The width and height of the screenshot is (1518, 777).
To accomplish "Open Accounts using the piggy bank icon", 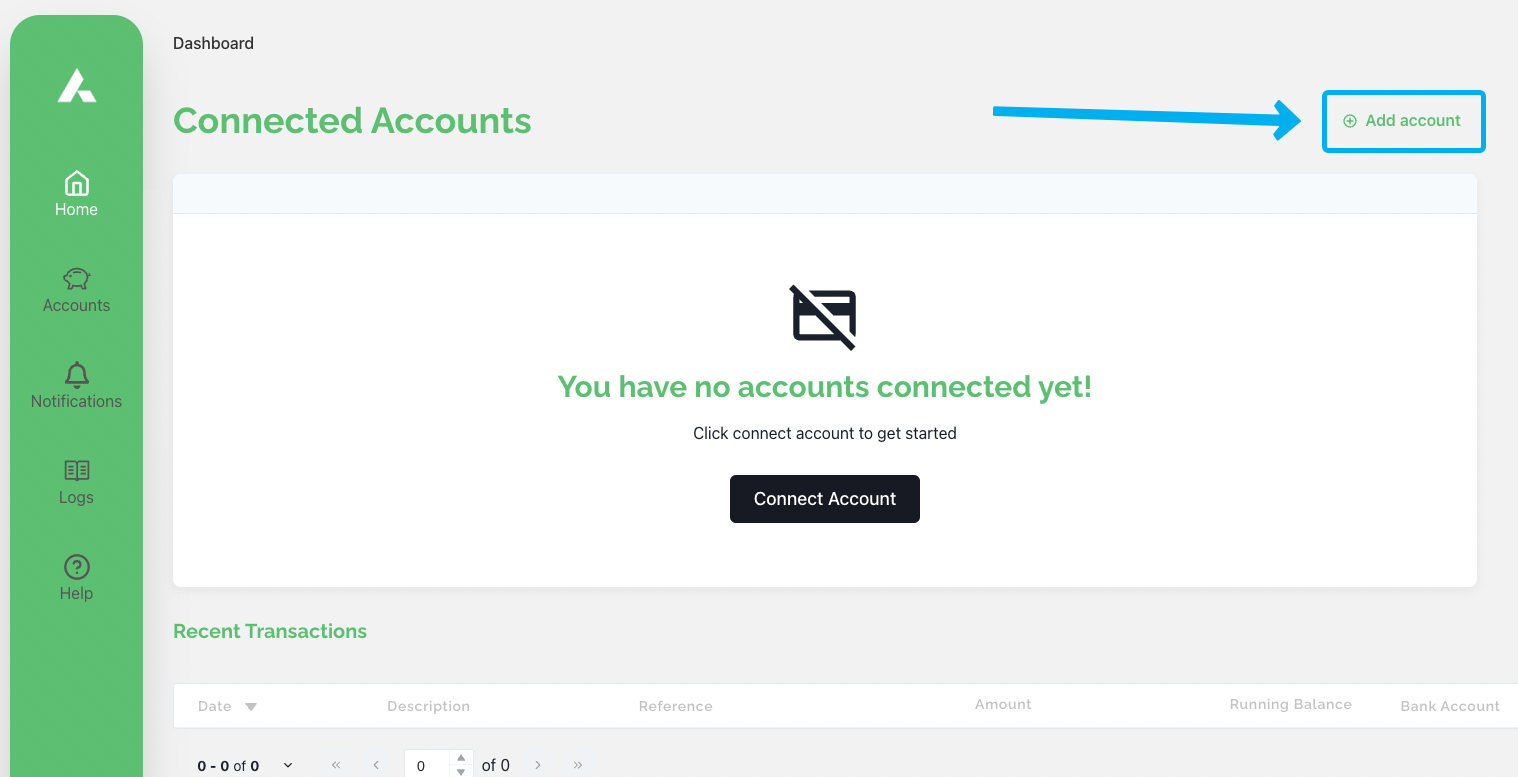I will pos(76,279).
